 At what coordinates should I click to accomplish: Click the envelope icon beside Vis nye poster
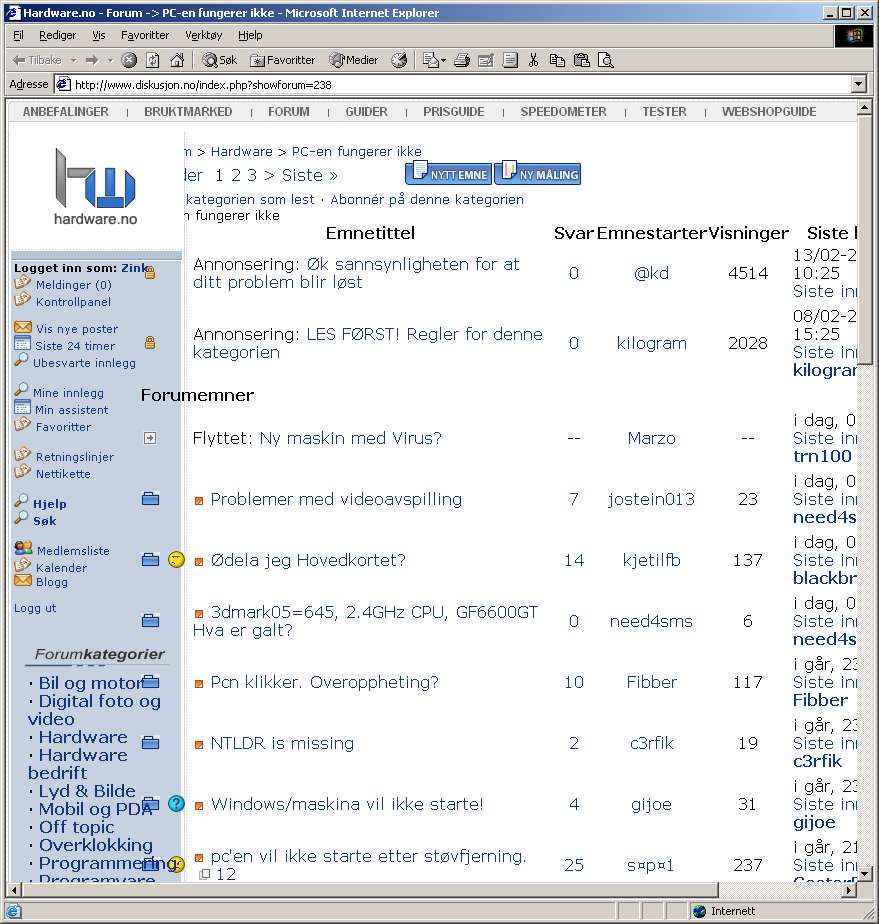(22, 327)
